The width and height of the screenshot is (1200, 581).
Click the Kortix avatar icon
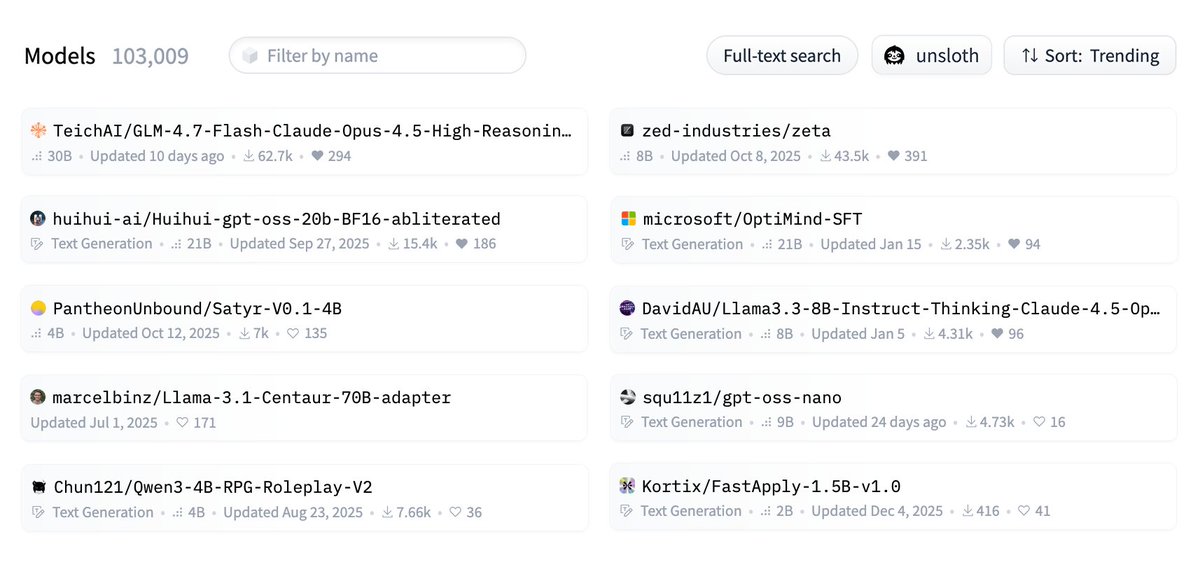click(x=628, y=486)
